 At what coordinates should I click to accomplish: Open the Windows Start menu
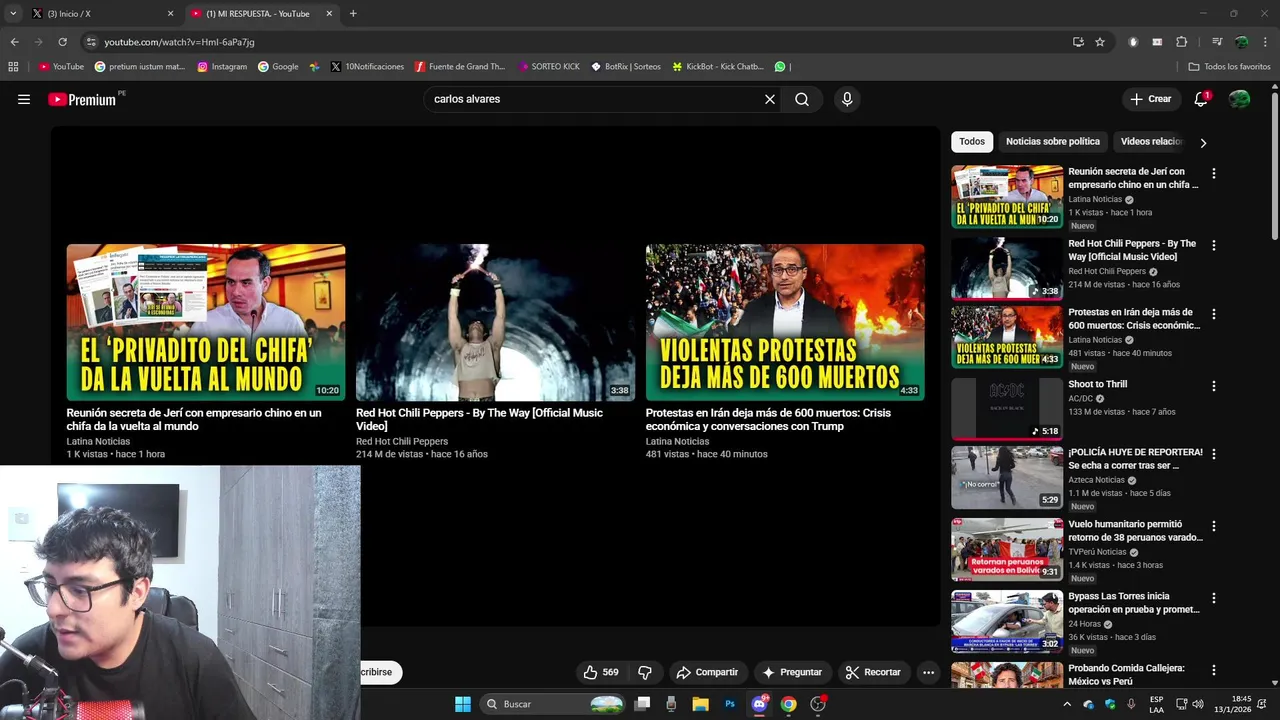pyautogui.click(x=463, y=704)
